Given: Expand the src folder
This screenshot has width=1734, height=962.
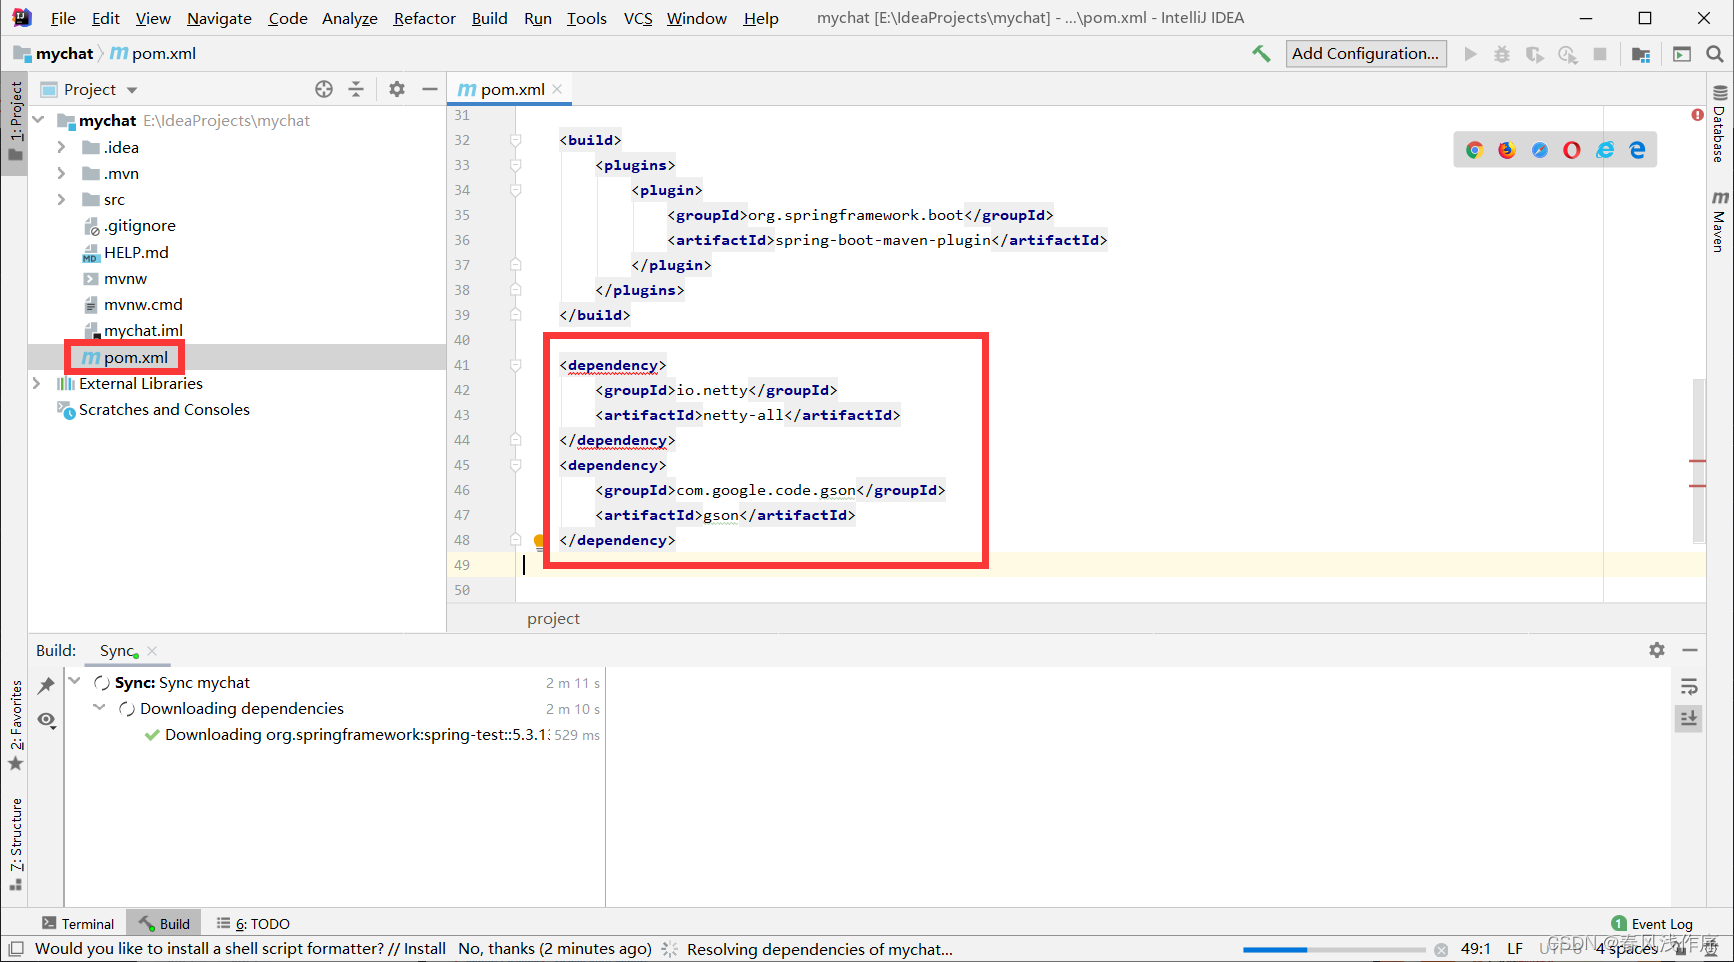Looking at the screenshot, I should coord(61,199).
